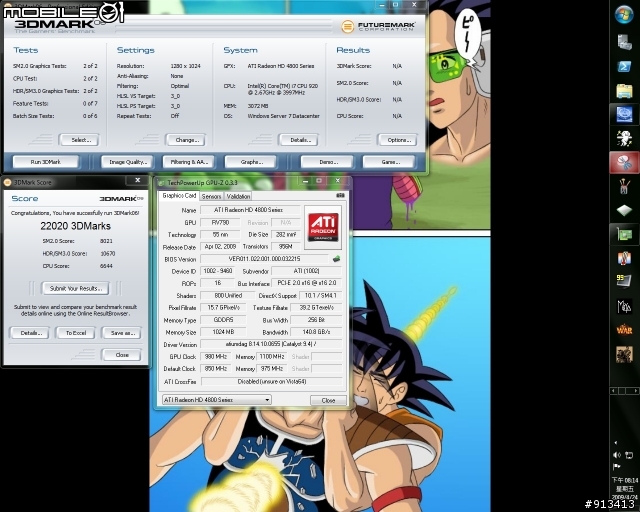Open the pencil-holder icon on the taskbar
Screen dimensions: 640x512
(624, 186)
